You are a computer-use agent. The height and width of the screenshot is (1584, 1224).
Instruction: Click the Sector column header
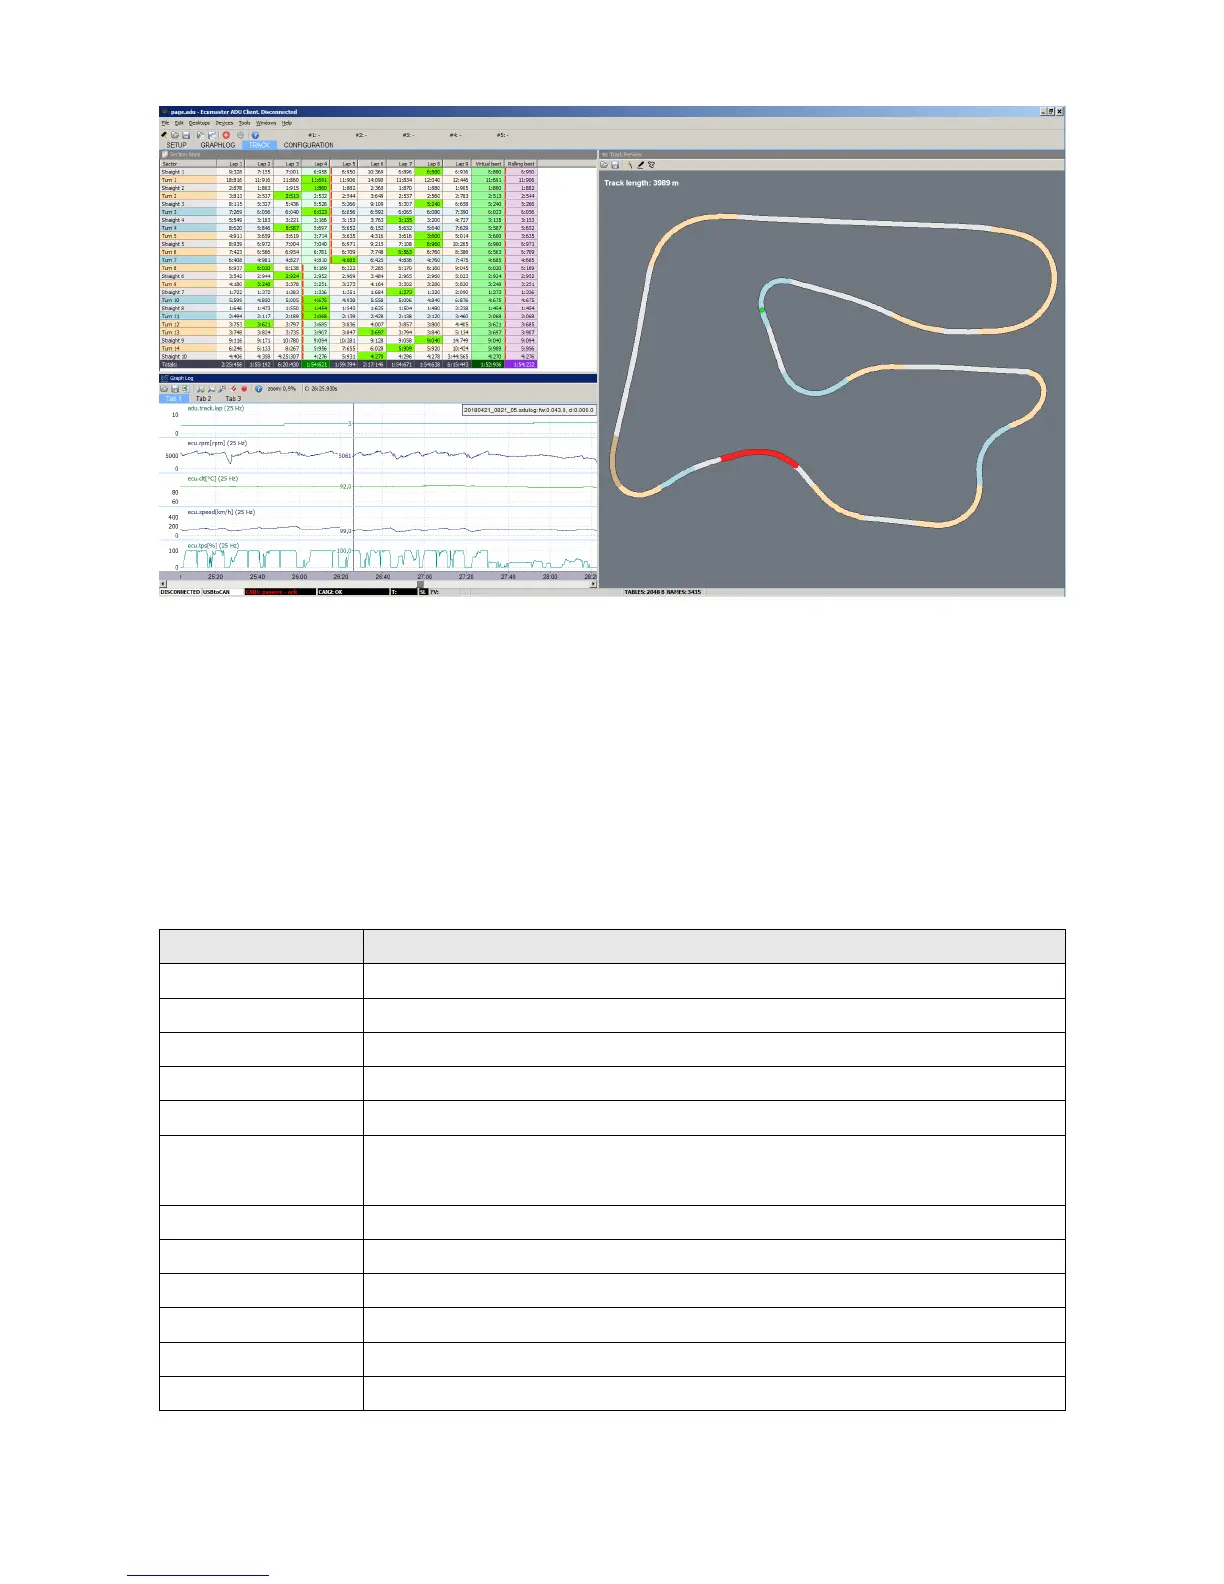pyautogui.click(x=188, y=164)
